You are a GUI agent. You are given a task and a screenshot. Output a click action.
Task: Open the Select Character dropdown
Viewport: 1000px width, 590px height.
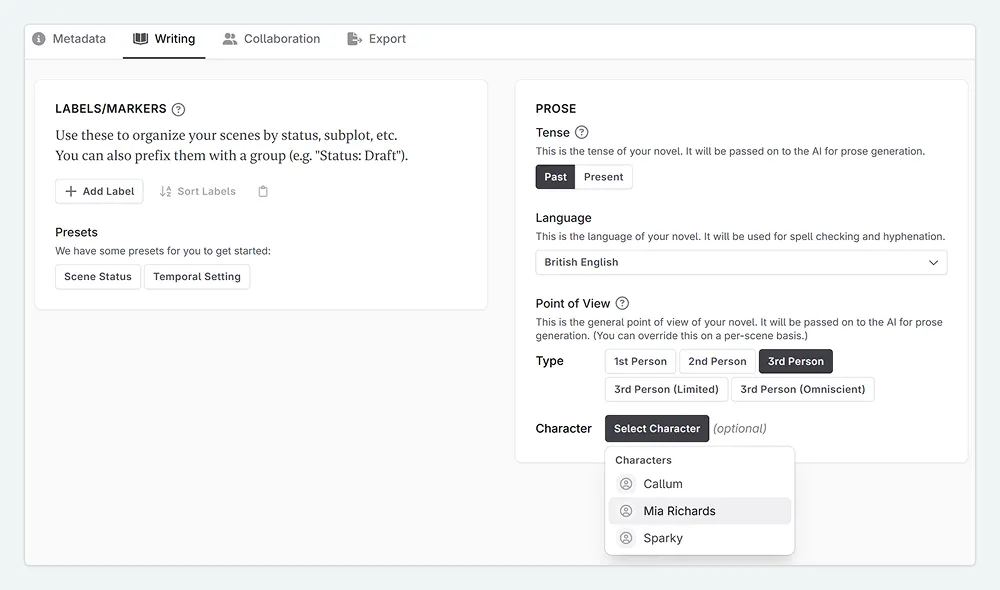[x=657, y=427]
